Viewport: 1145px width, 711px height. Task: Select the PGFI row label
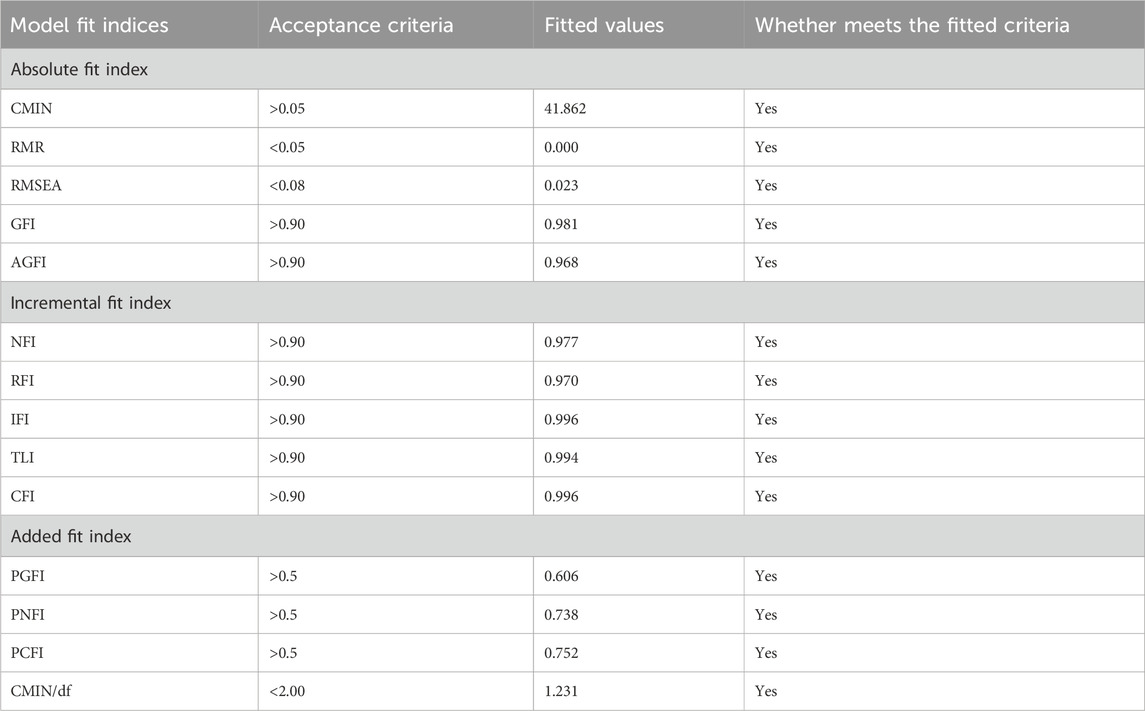pos(28,576)
